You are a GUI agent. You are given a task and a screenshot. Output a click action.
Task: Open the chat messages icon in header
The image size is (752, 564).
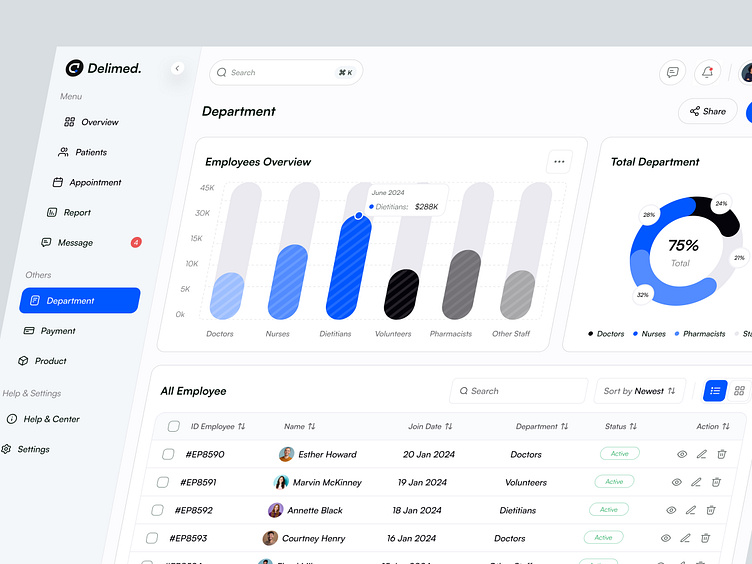pyautogui.click(x=672, y=72)
